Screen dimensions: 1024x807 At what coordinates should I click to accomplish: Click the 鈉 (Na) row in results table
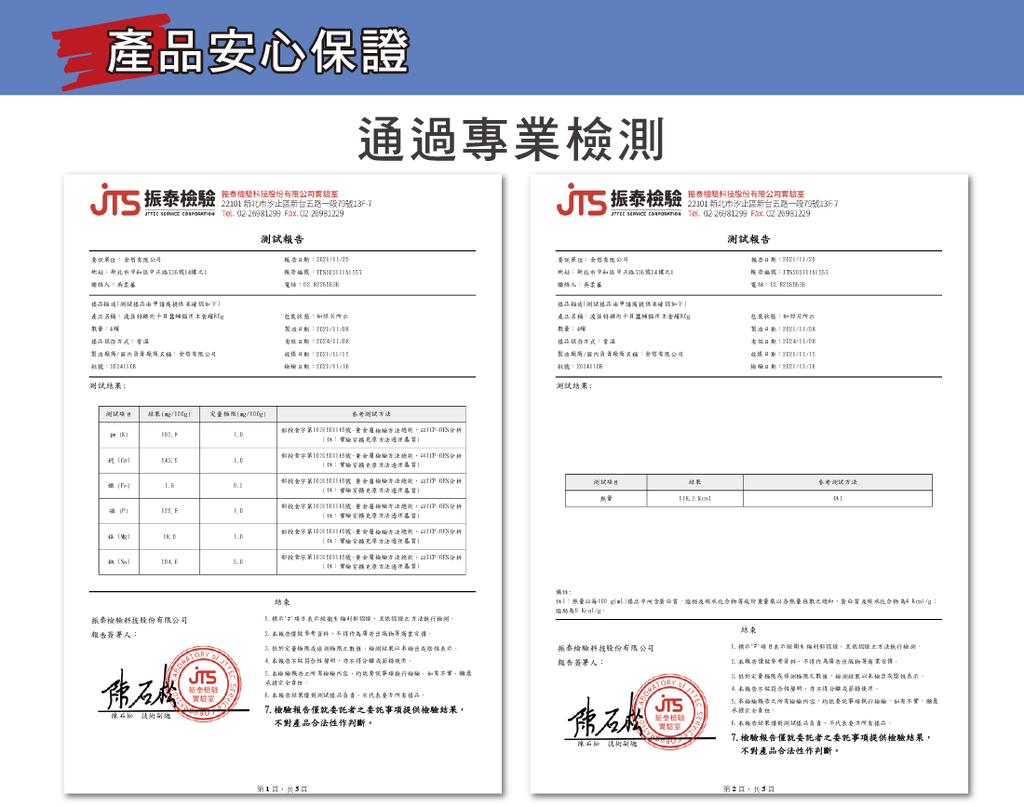click(281, 562)
